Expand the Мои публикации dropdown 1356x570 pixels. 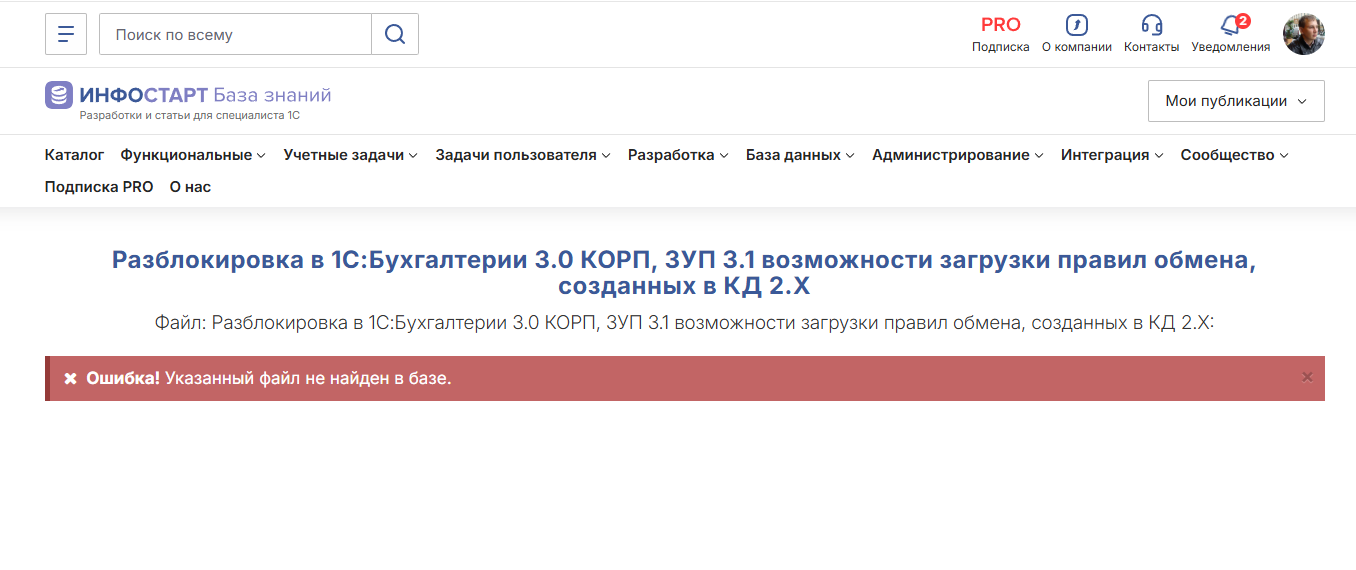1236,101
